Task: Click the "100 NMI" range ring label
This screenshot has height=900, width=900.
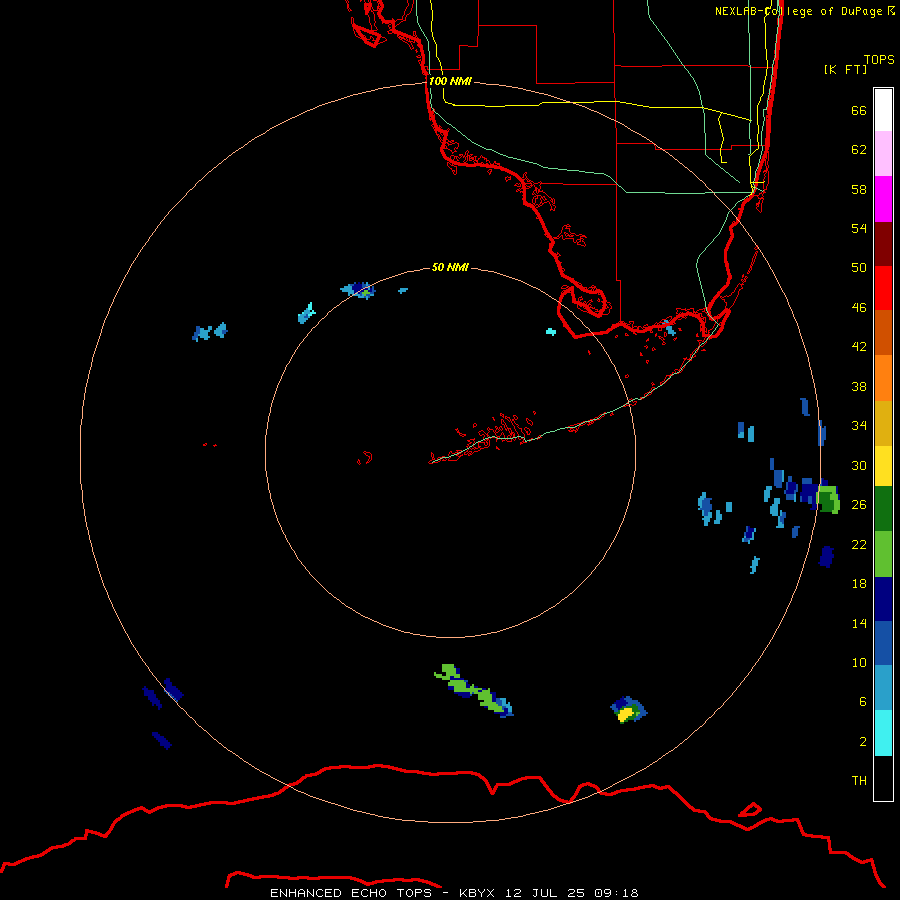Action: (x=450, y=81)
